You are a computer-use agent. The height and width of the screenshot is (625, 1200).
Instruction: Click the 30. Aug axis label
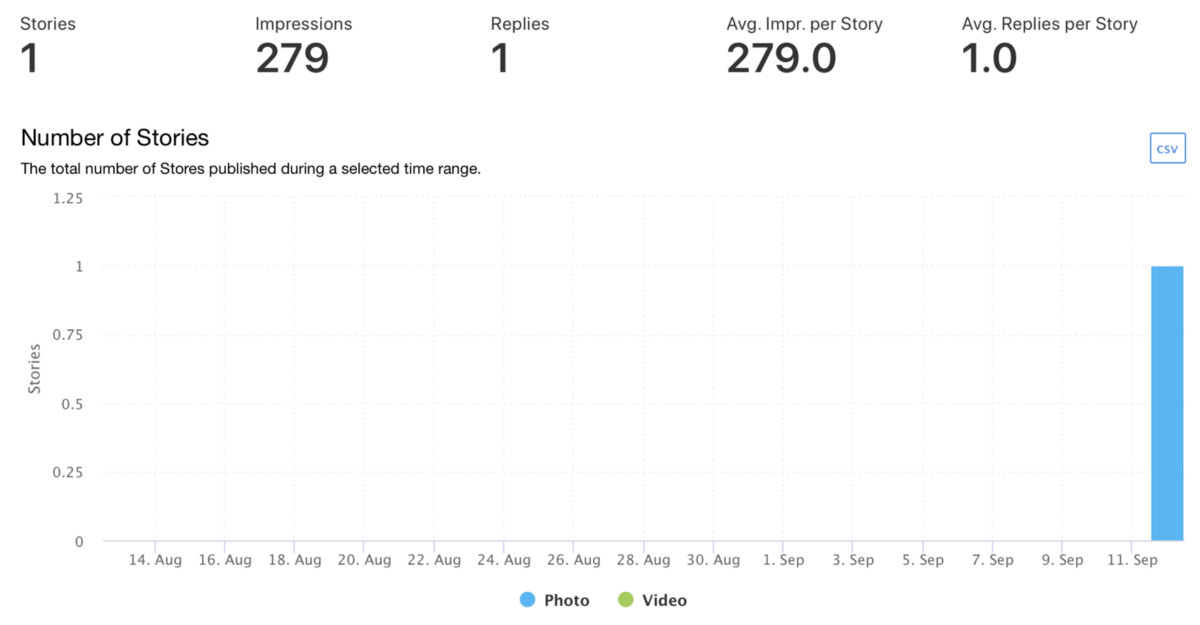713,560
